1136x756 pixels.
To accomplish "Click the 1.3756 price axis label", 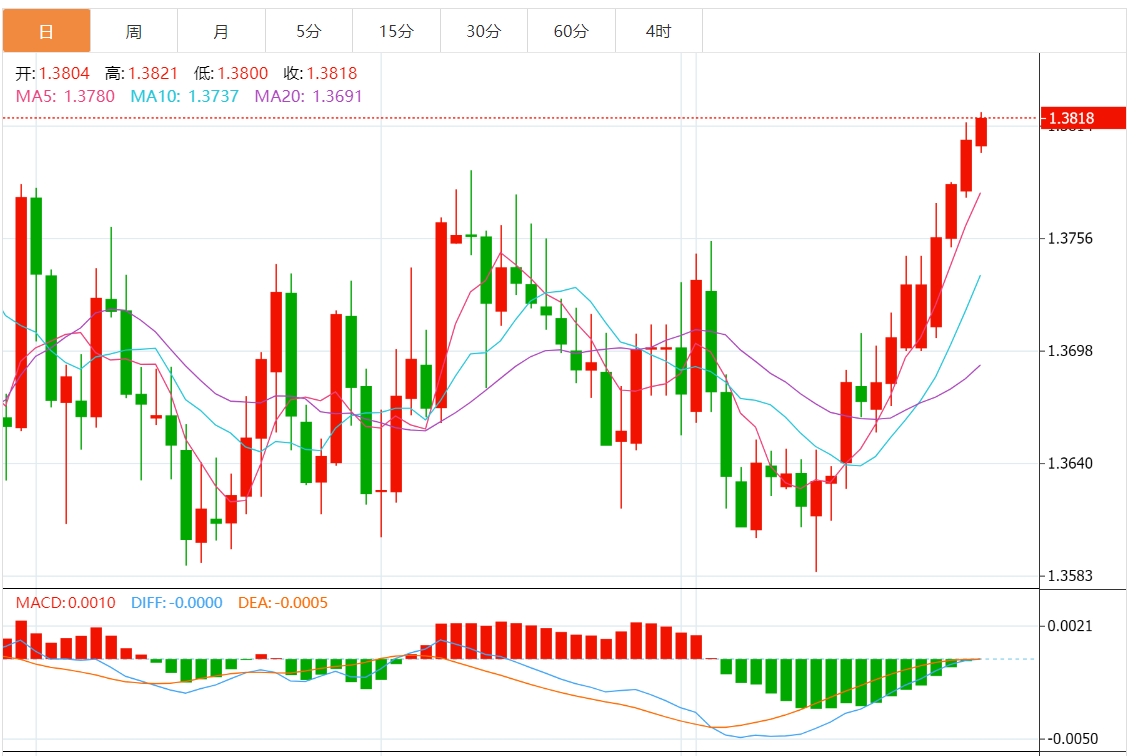I will pos(1070,238).
